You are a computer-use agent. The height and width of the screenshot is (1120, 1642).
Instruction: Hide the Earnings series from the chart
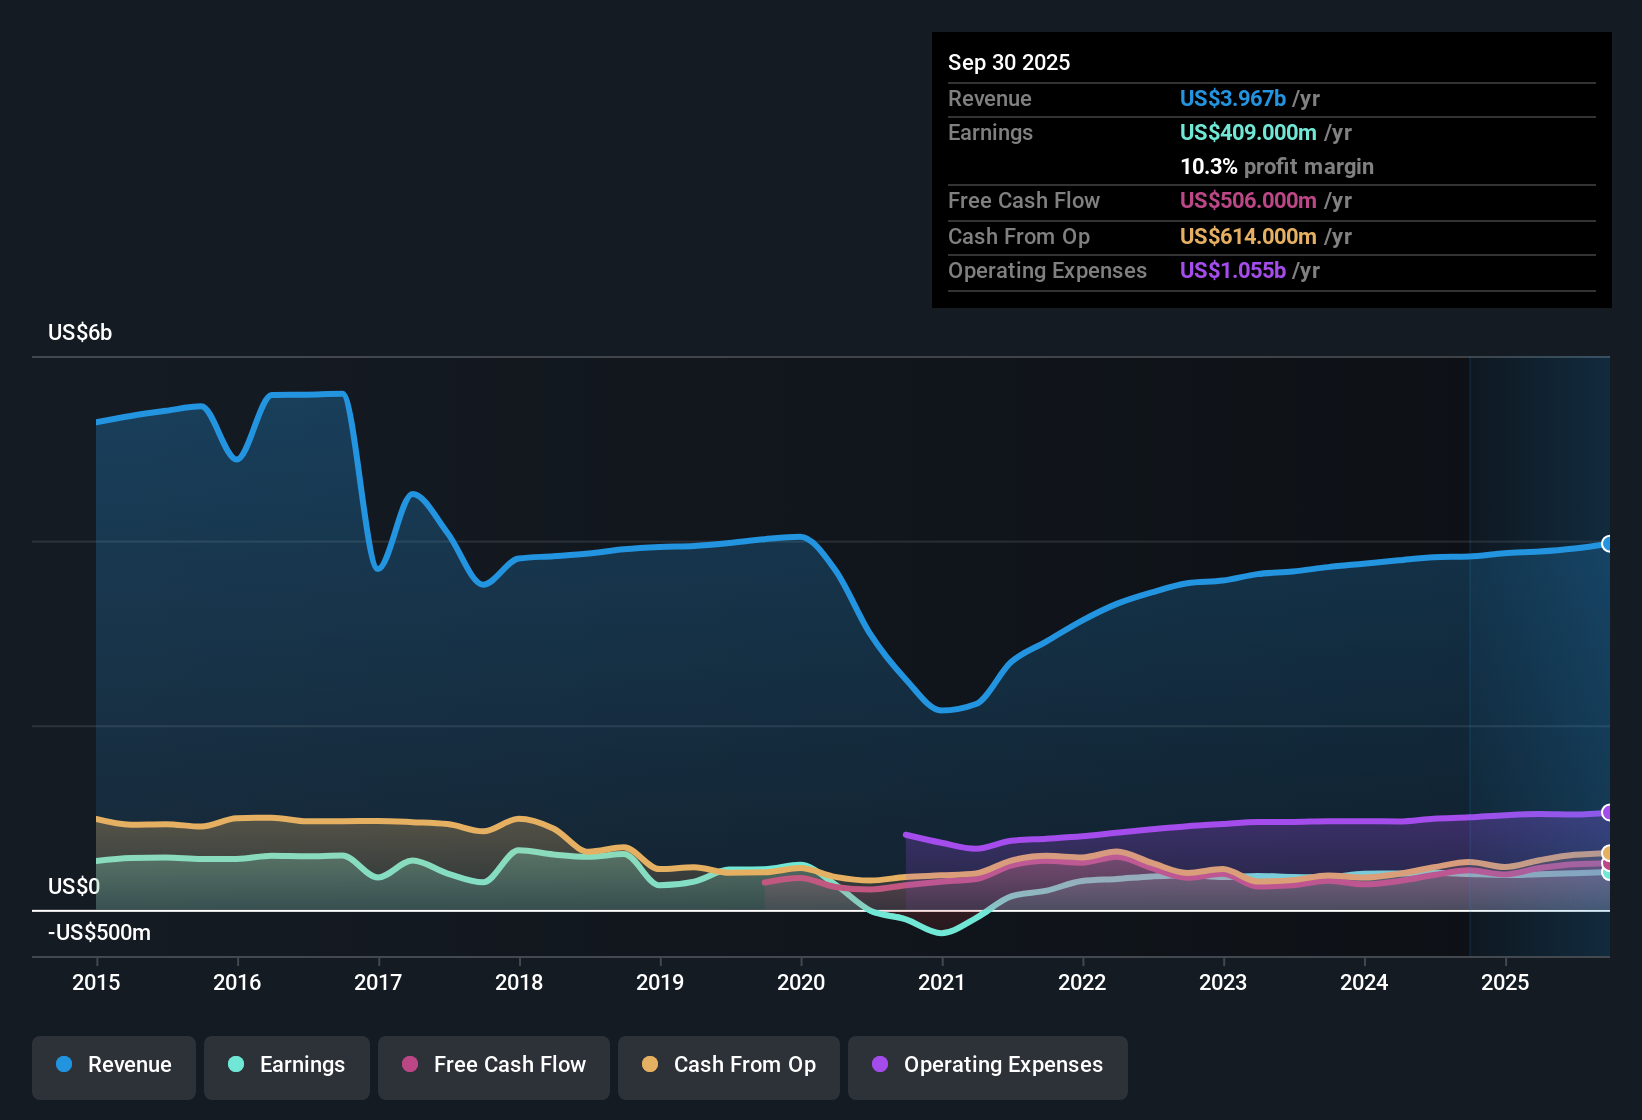tap(287, 1065)
